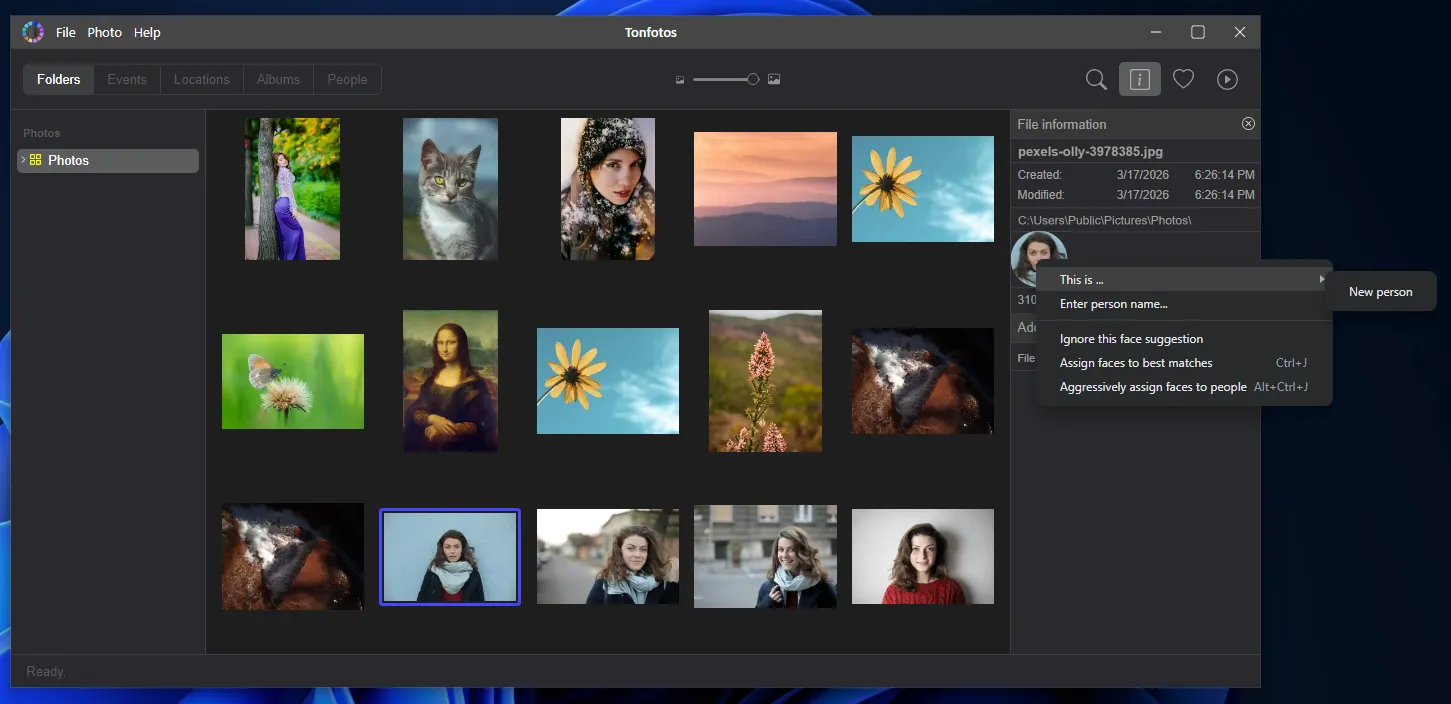Screen dimensions: 1451x704
Task: Toggle the file information panel icon
Action: coord(1139,79)
